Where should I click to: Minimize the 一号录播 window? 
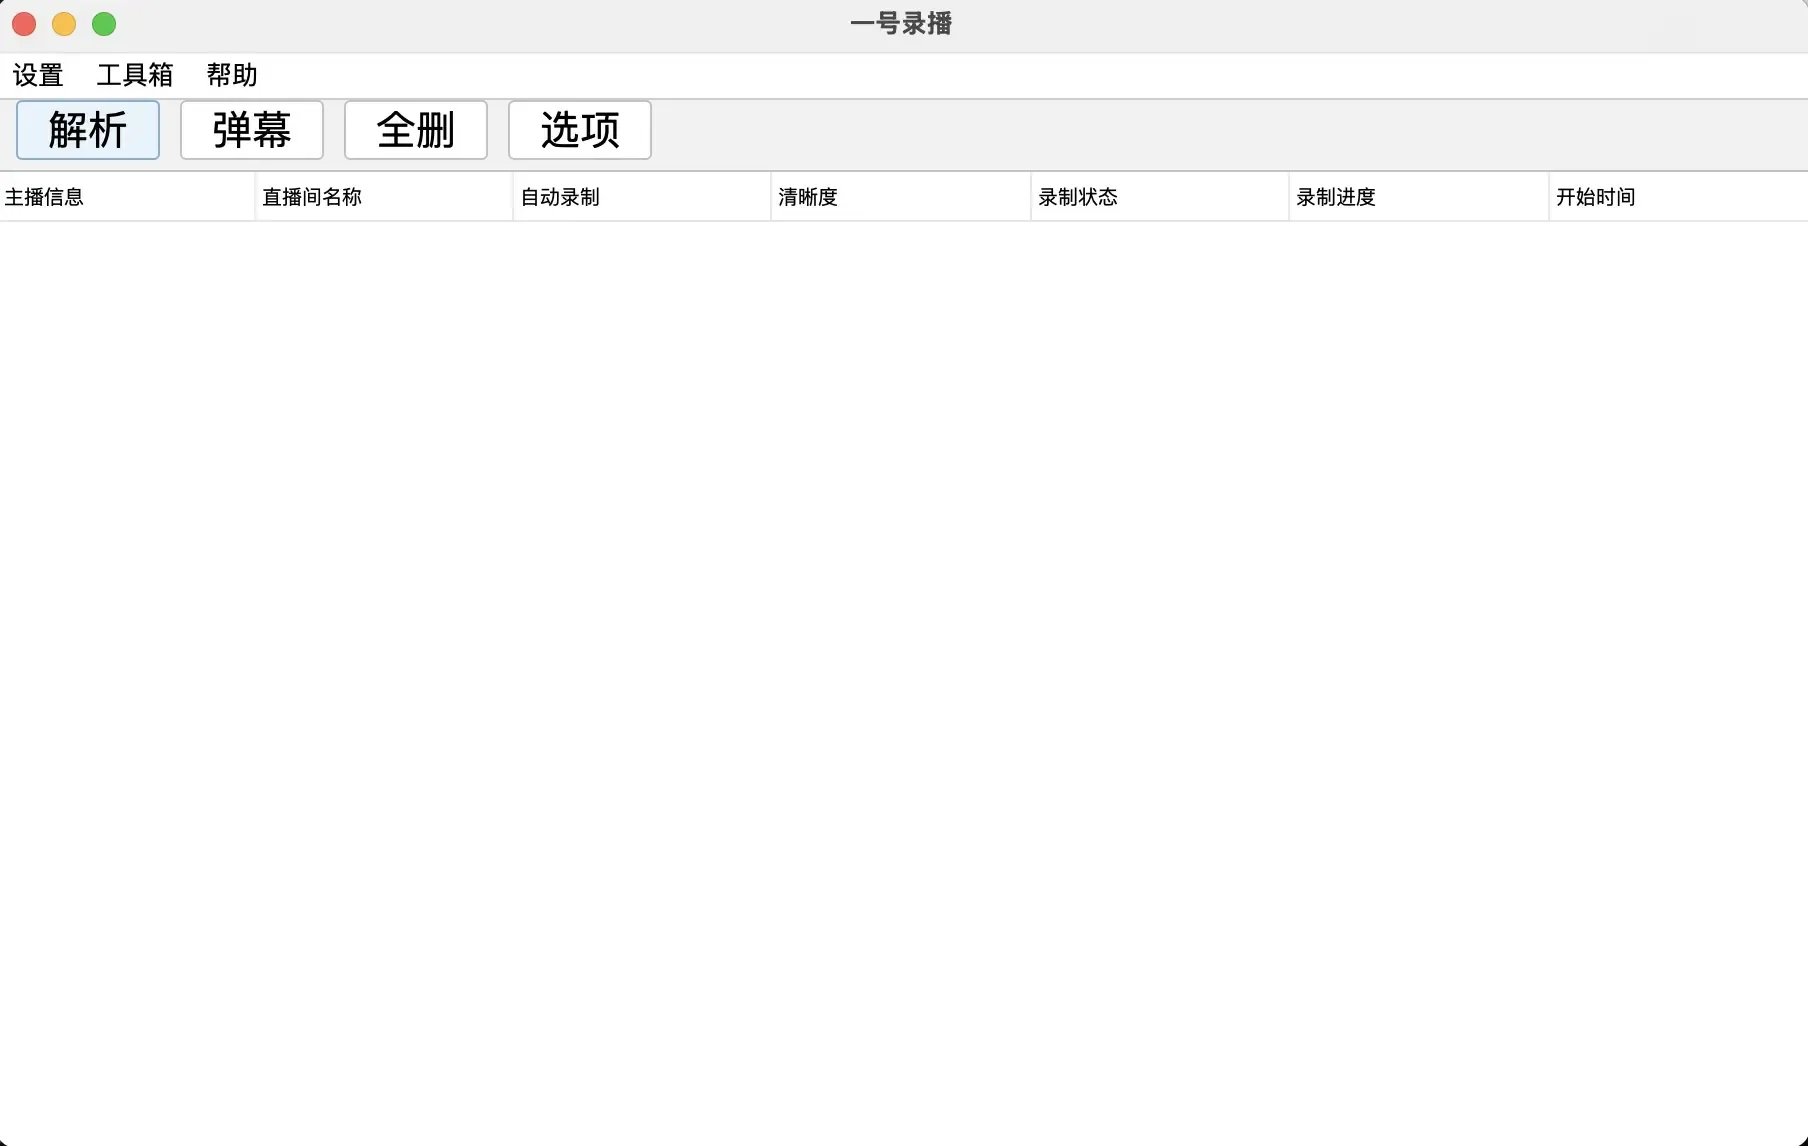(x=63, y=24)
